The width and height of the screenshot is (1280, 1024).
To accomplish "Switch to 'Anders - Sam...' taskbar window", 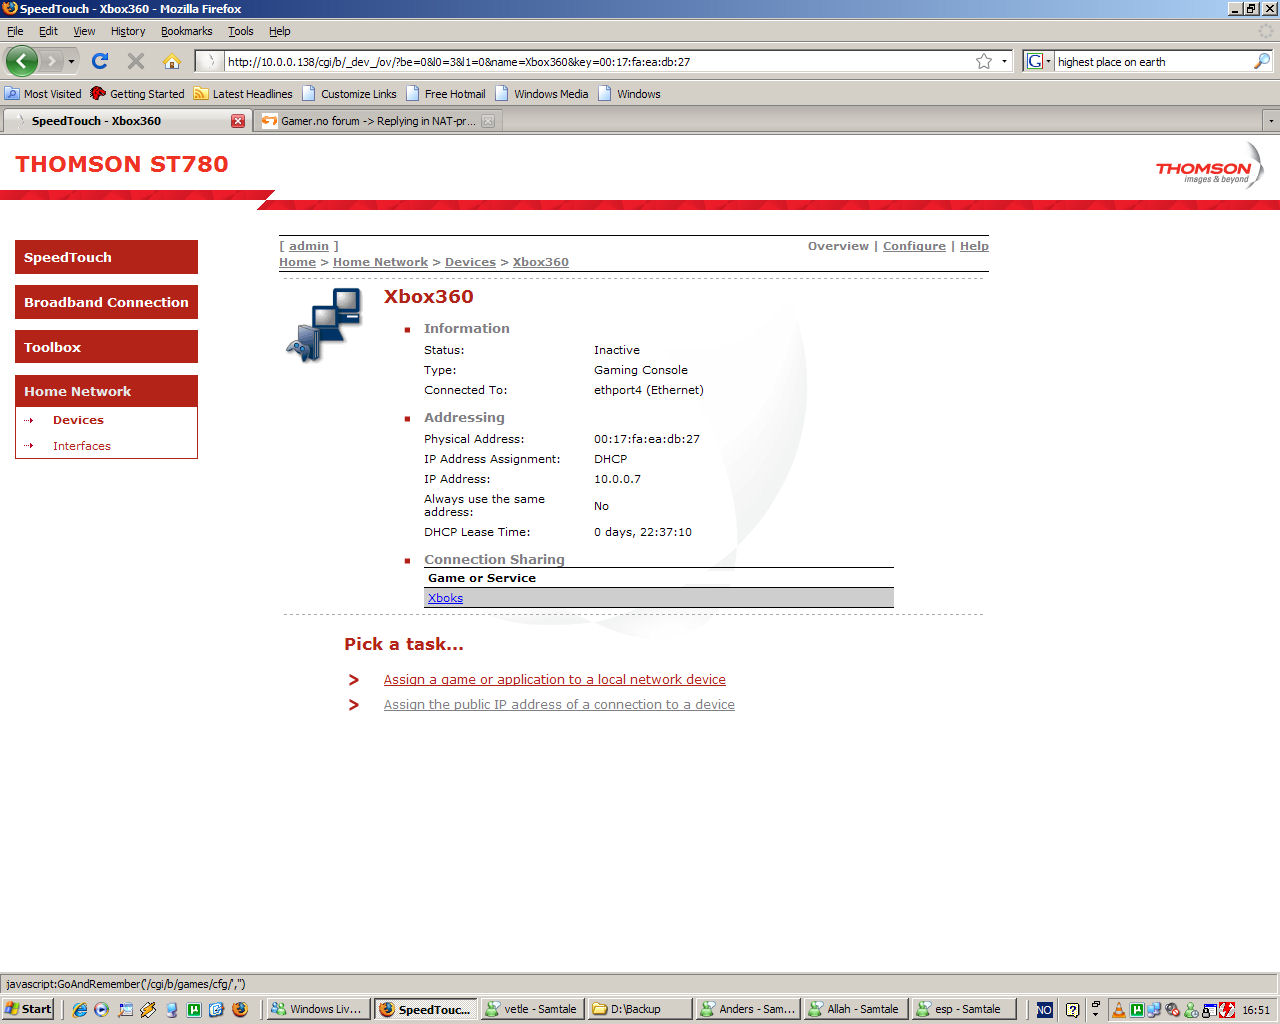I will click(x=748, y=1009).
